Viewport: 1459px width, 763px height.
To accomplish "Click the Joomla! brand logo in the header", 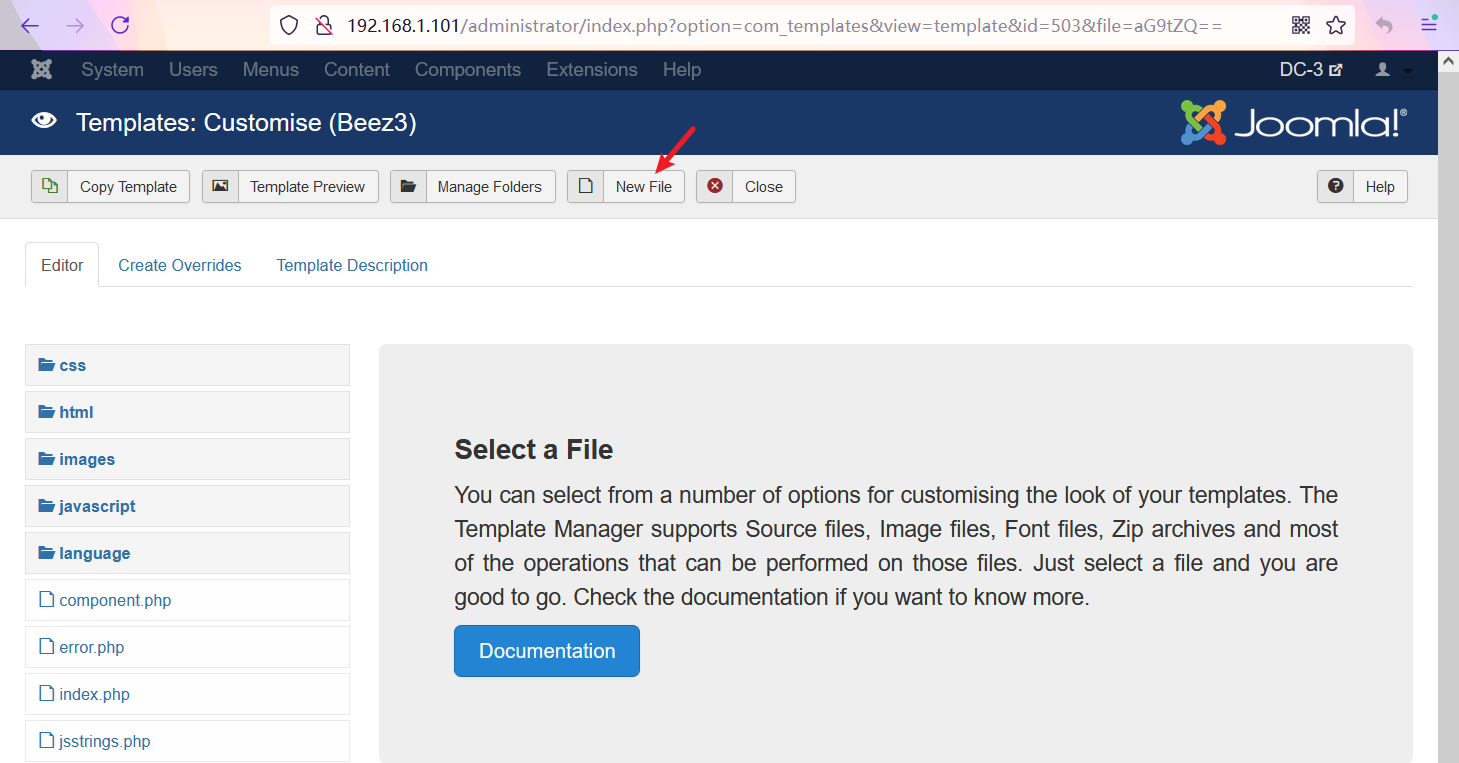I will [1294, 122].
